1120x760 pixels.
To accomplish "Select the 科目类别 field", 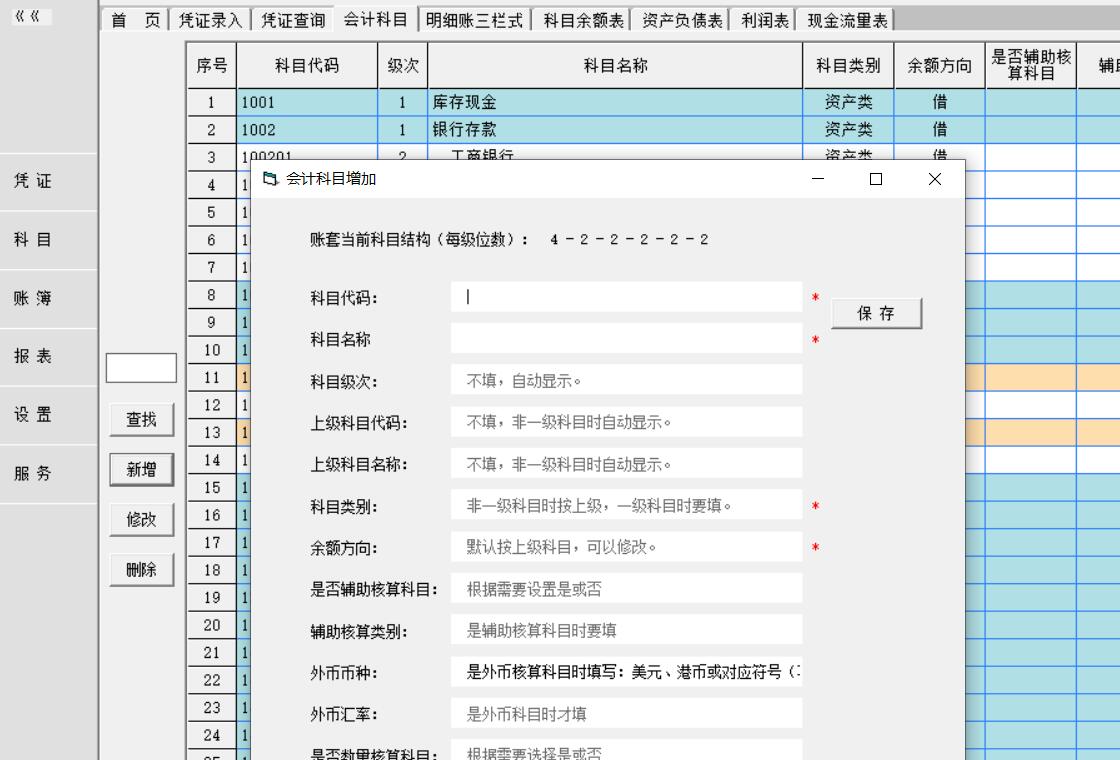I will 626,506.
